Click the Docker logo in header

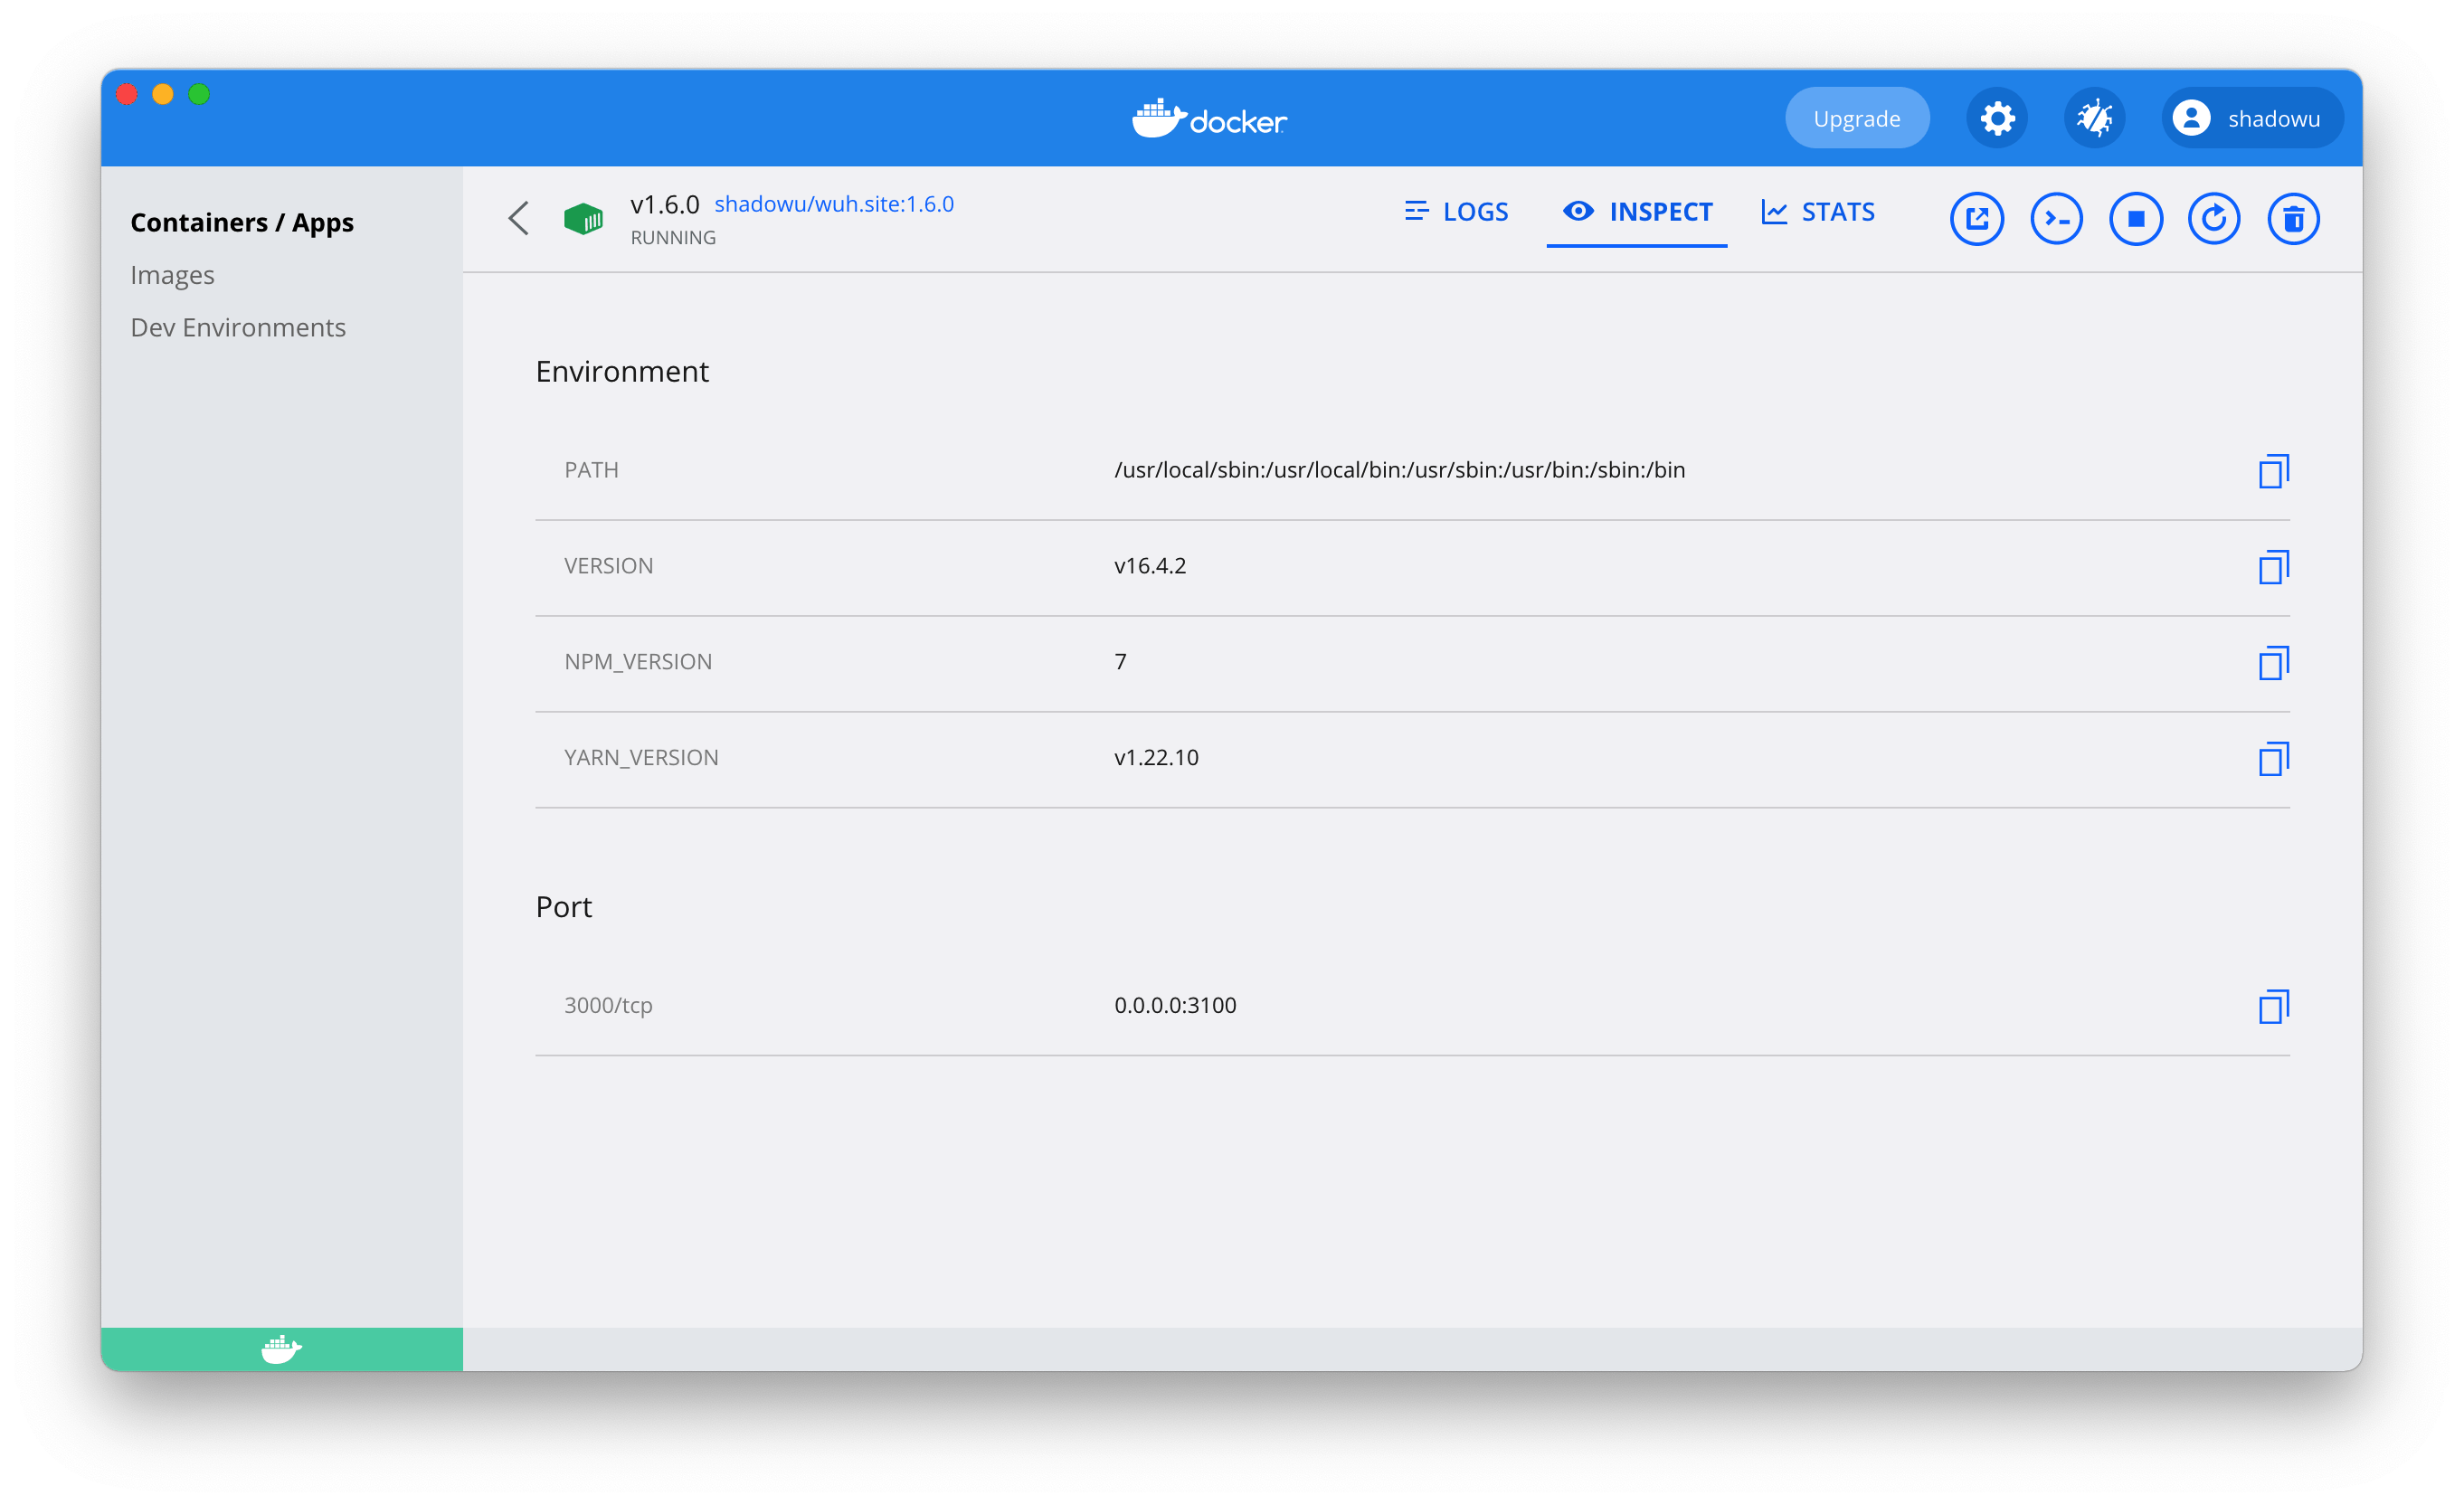tap(1209, 118)
